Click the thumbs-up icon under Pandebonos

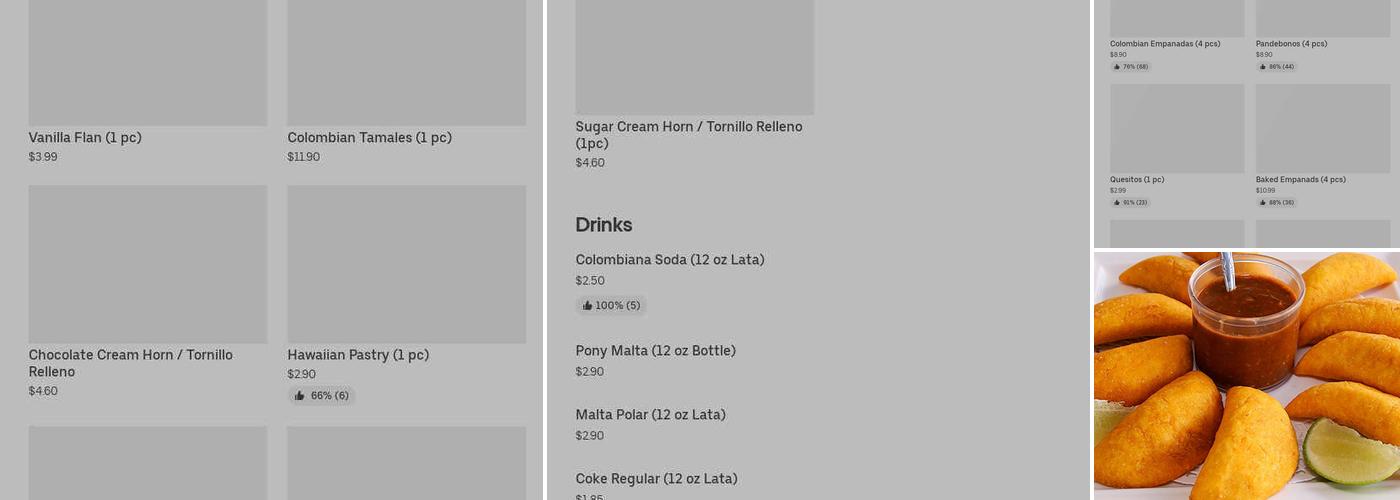1262,67
